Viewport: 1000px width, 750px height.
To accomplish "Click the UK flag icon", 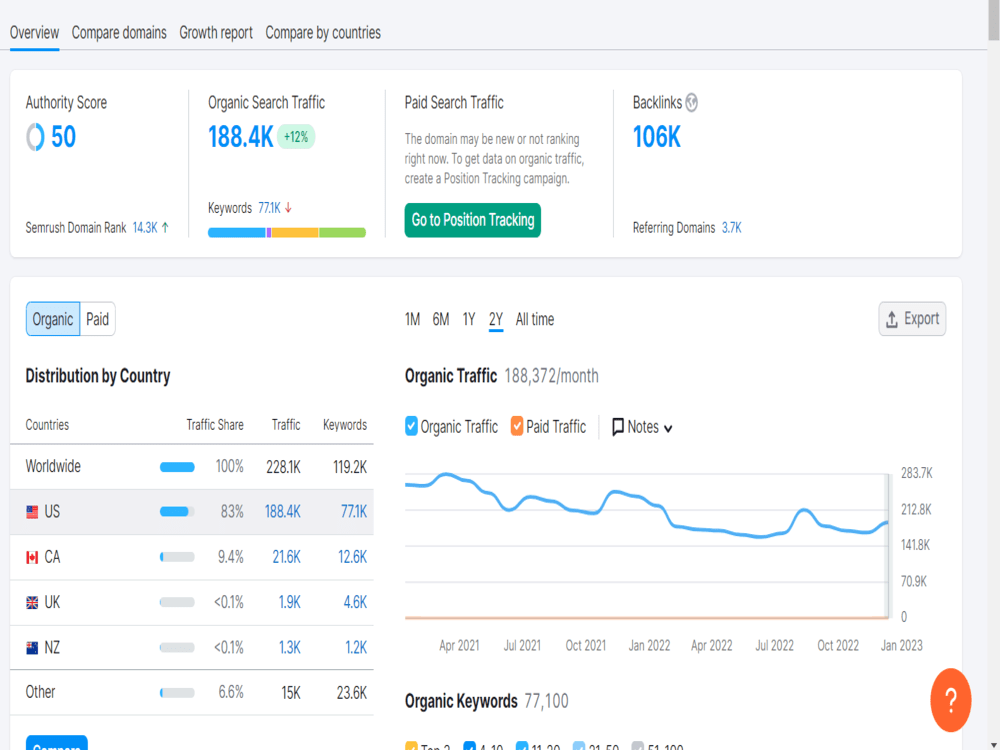I will tap(32, 603).
